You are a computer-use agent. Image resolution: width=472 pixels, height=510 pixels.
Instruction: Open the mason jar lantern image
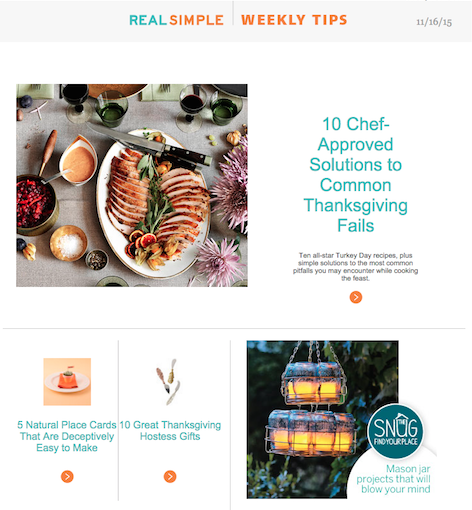(x=322, y=419)
